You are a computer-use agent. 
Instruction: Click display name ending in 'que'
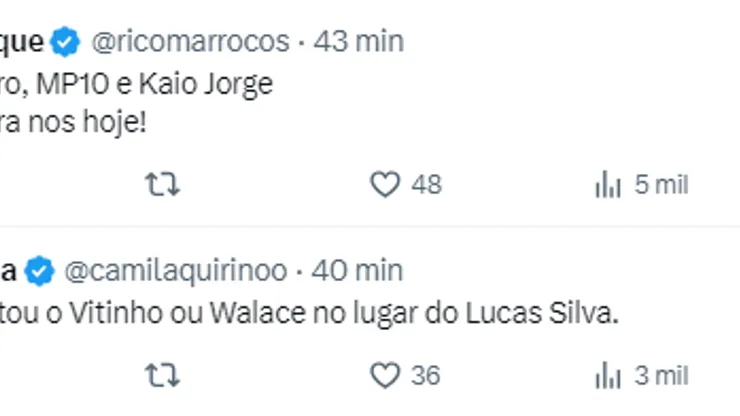click(22, 42)
